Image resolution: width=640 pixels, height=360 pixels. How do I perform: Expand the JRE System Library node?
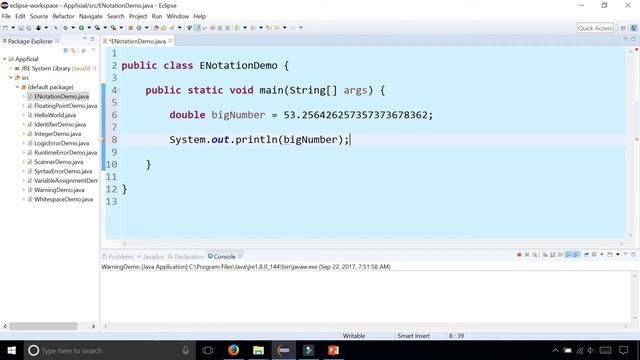click(x=11, y=69)
